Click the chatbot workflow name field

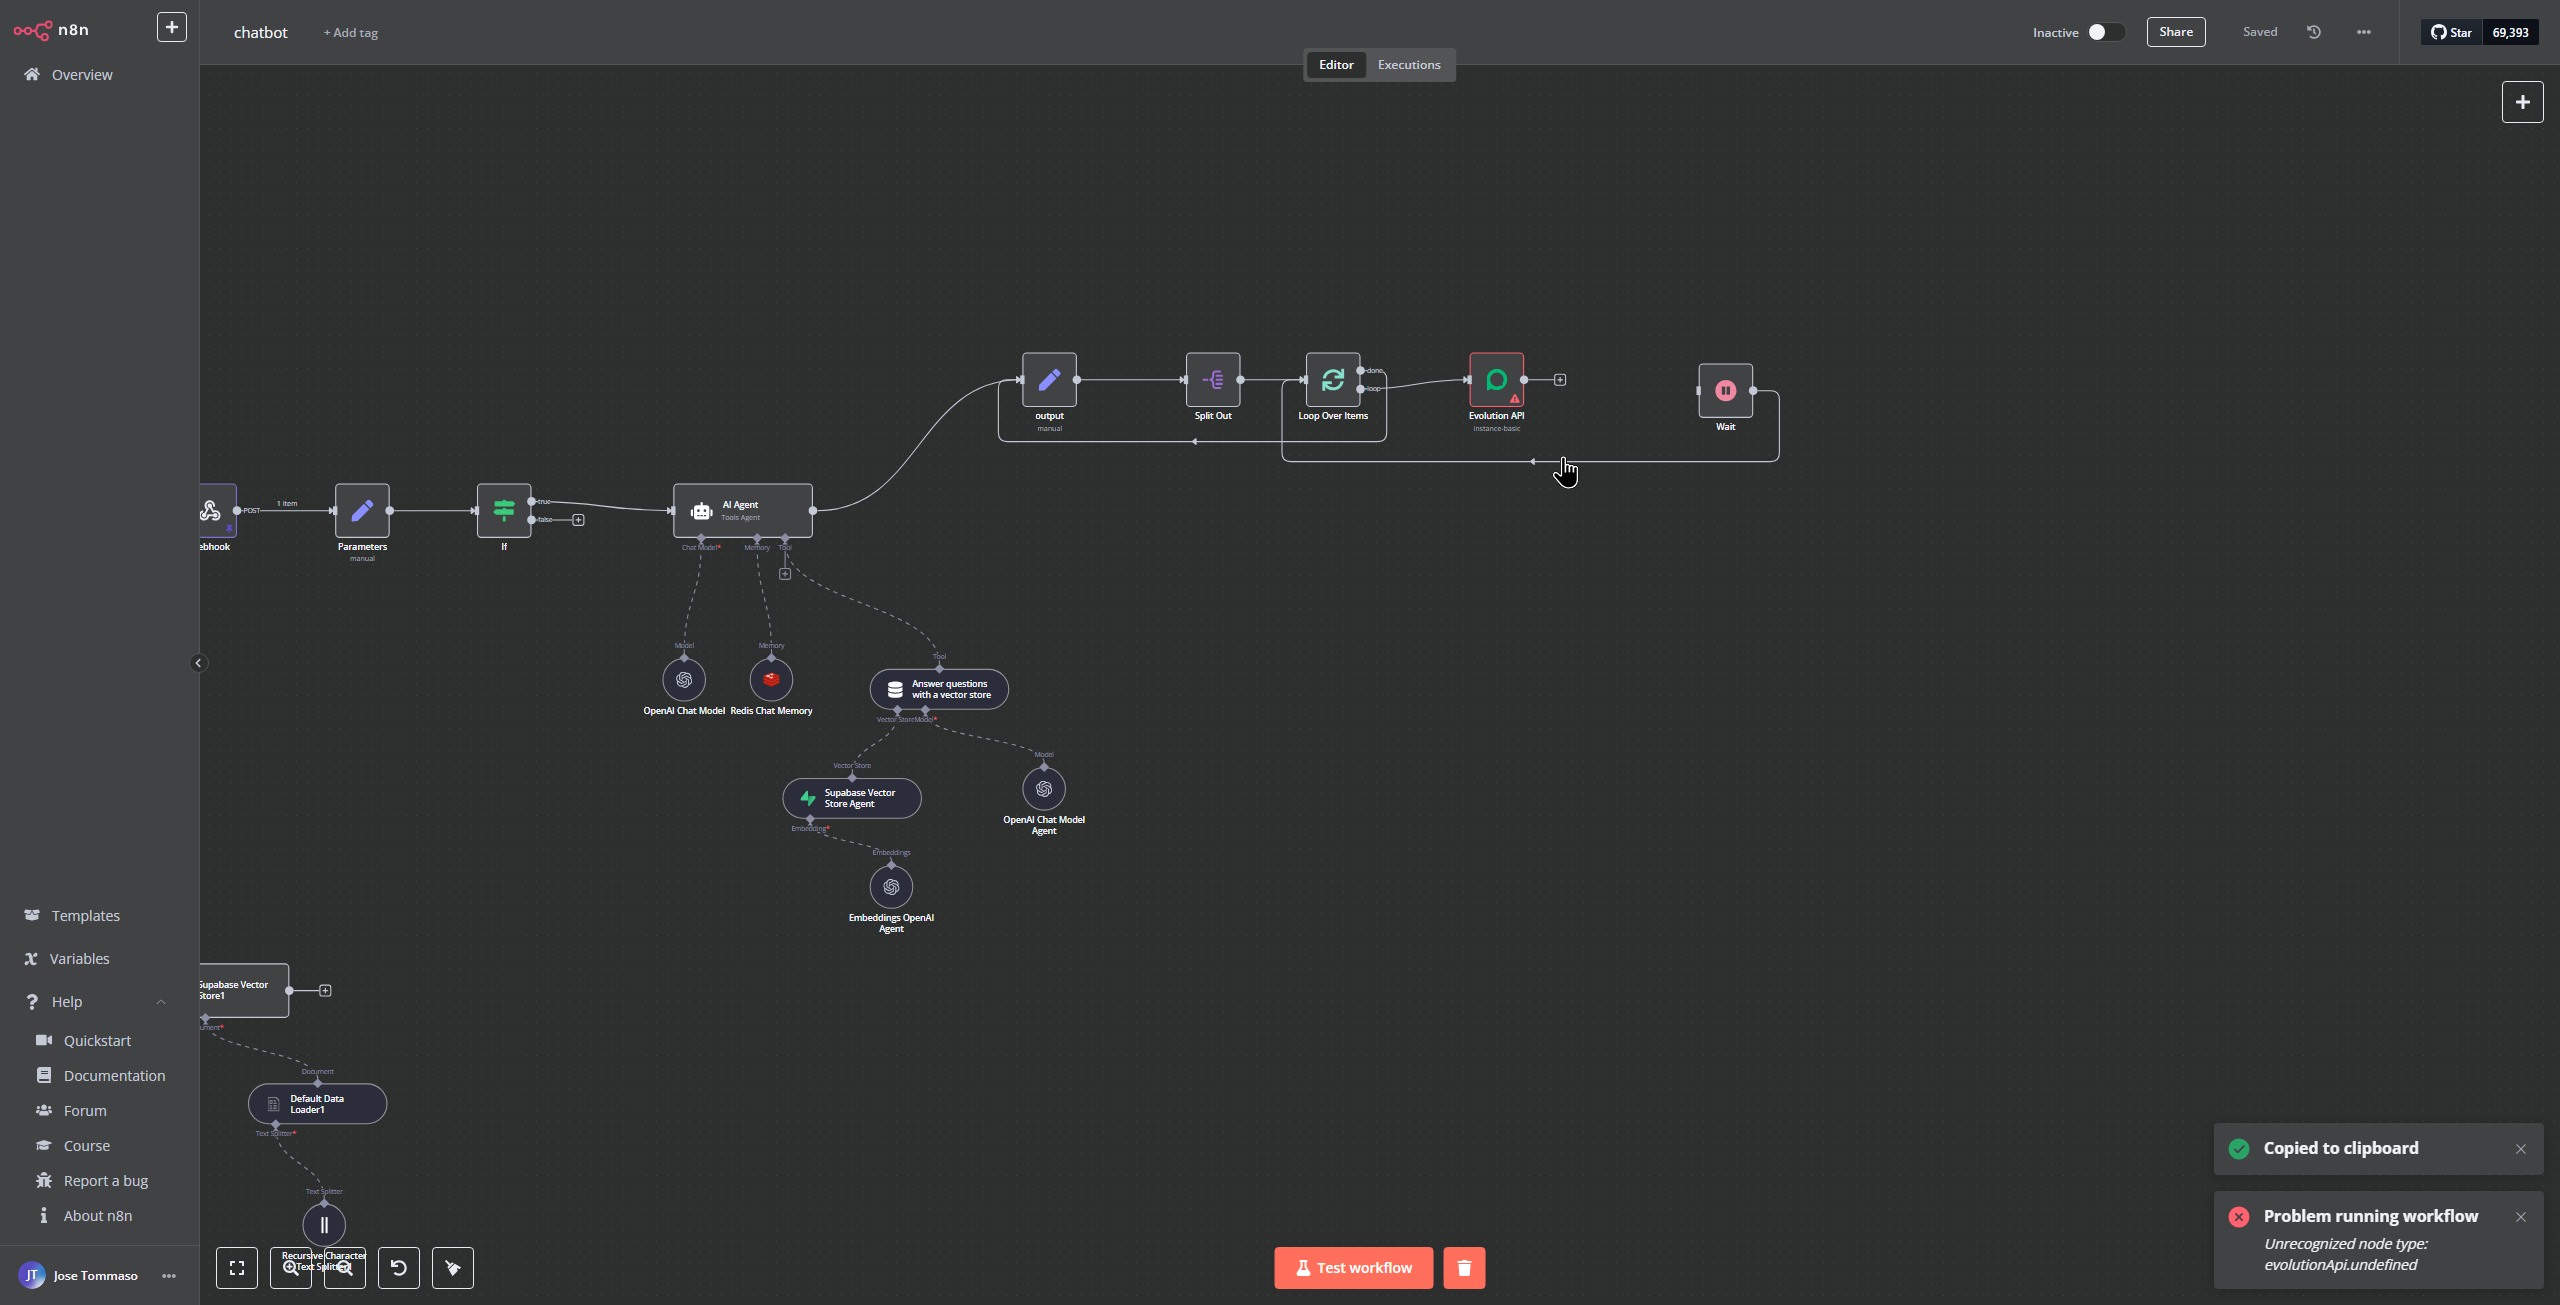click(261, 32)
